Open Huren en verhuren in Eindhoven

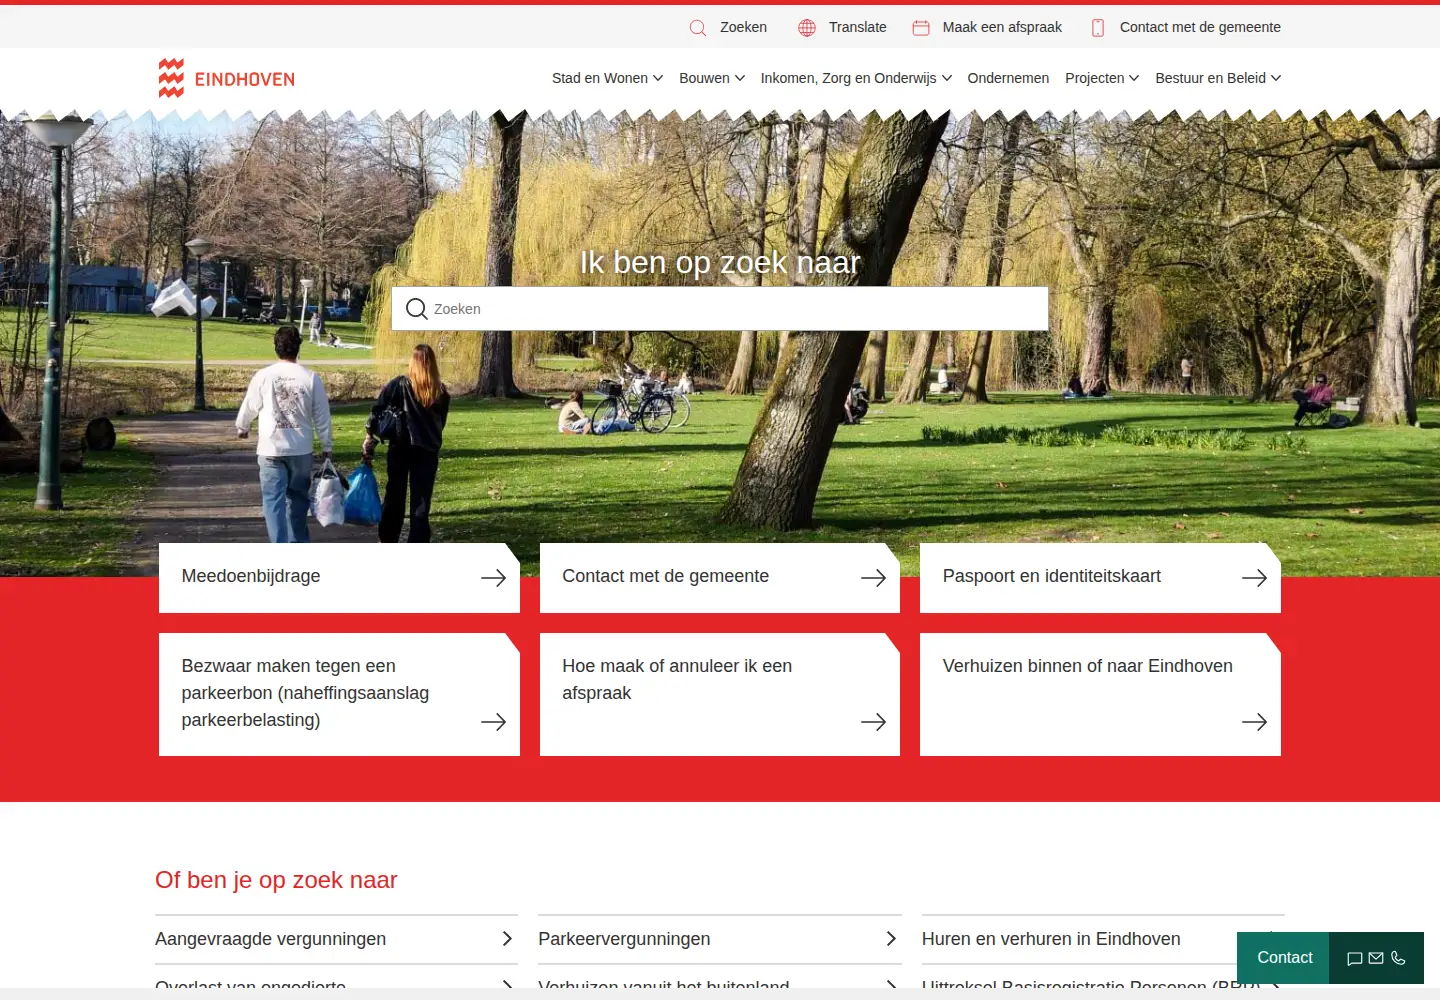tap(1051, 939)
